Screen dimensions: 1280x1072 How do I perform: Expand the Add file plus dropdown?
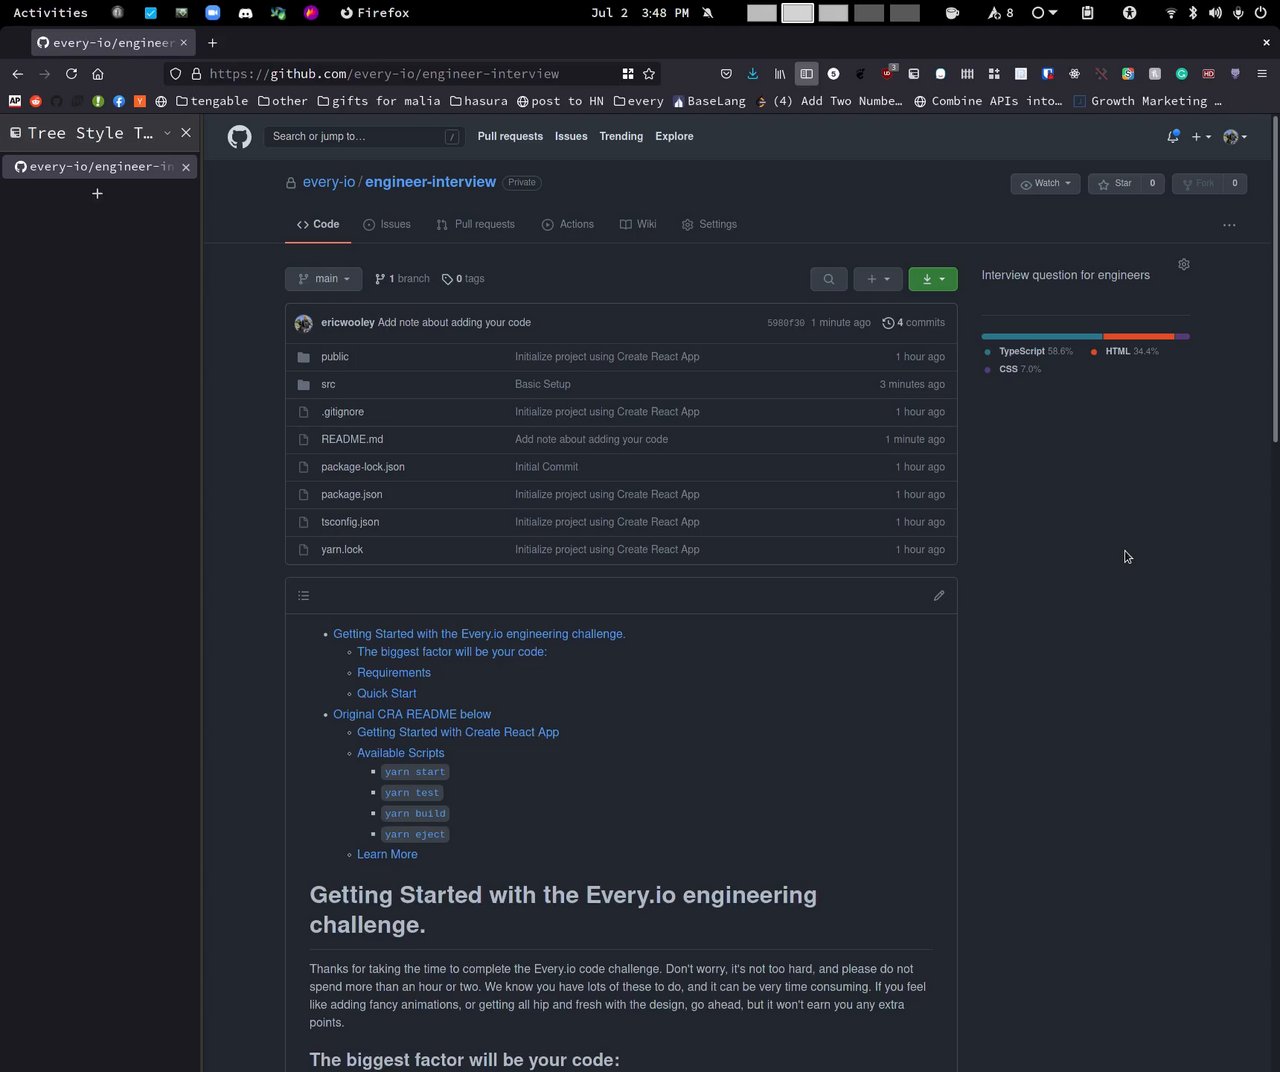pyautogui.click(x=878, y=279)
